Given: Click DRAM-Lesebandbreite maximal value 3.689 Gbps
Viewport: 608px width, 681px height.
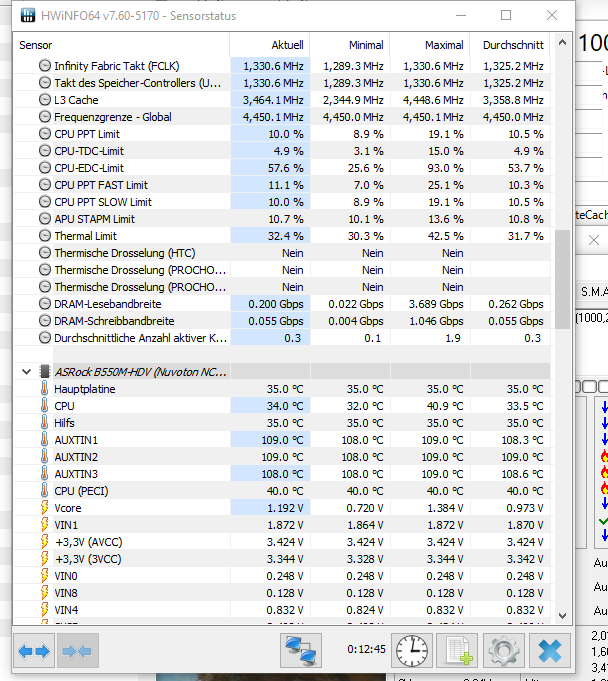Looking at the screenshot, I should [x=436, y=304].
